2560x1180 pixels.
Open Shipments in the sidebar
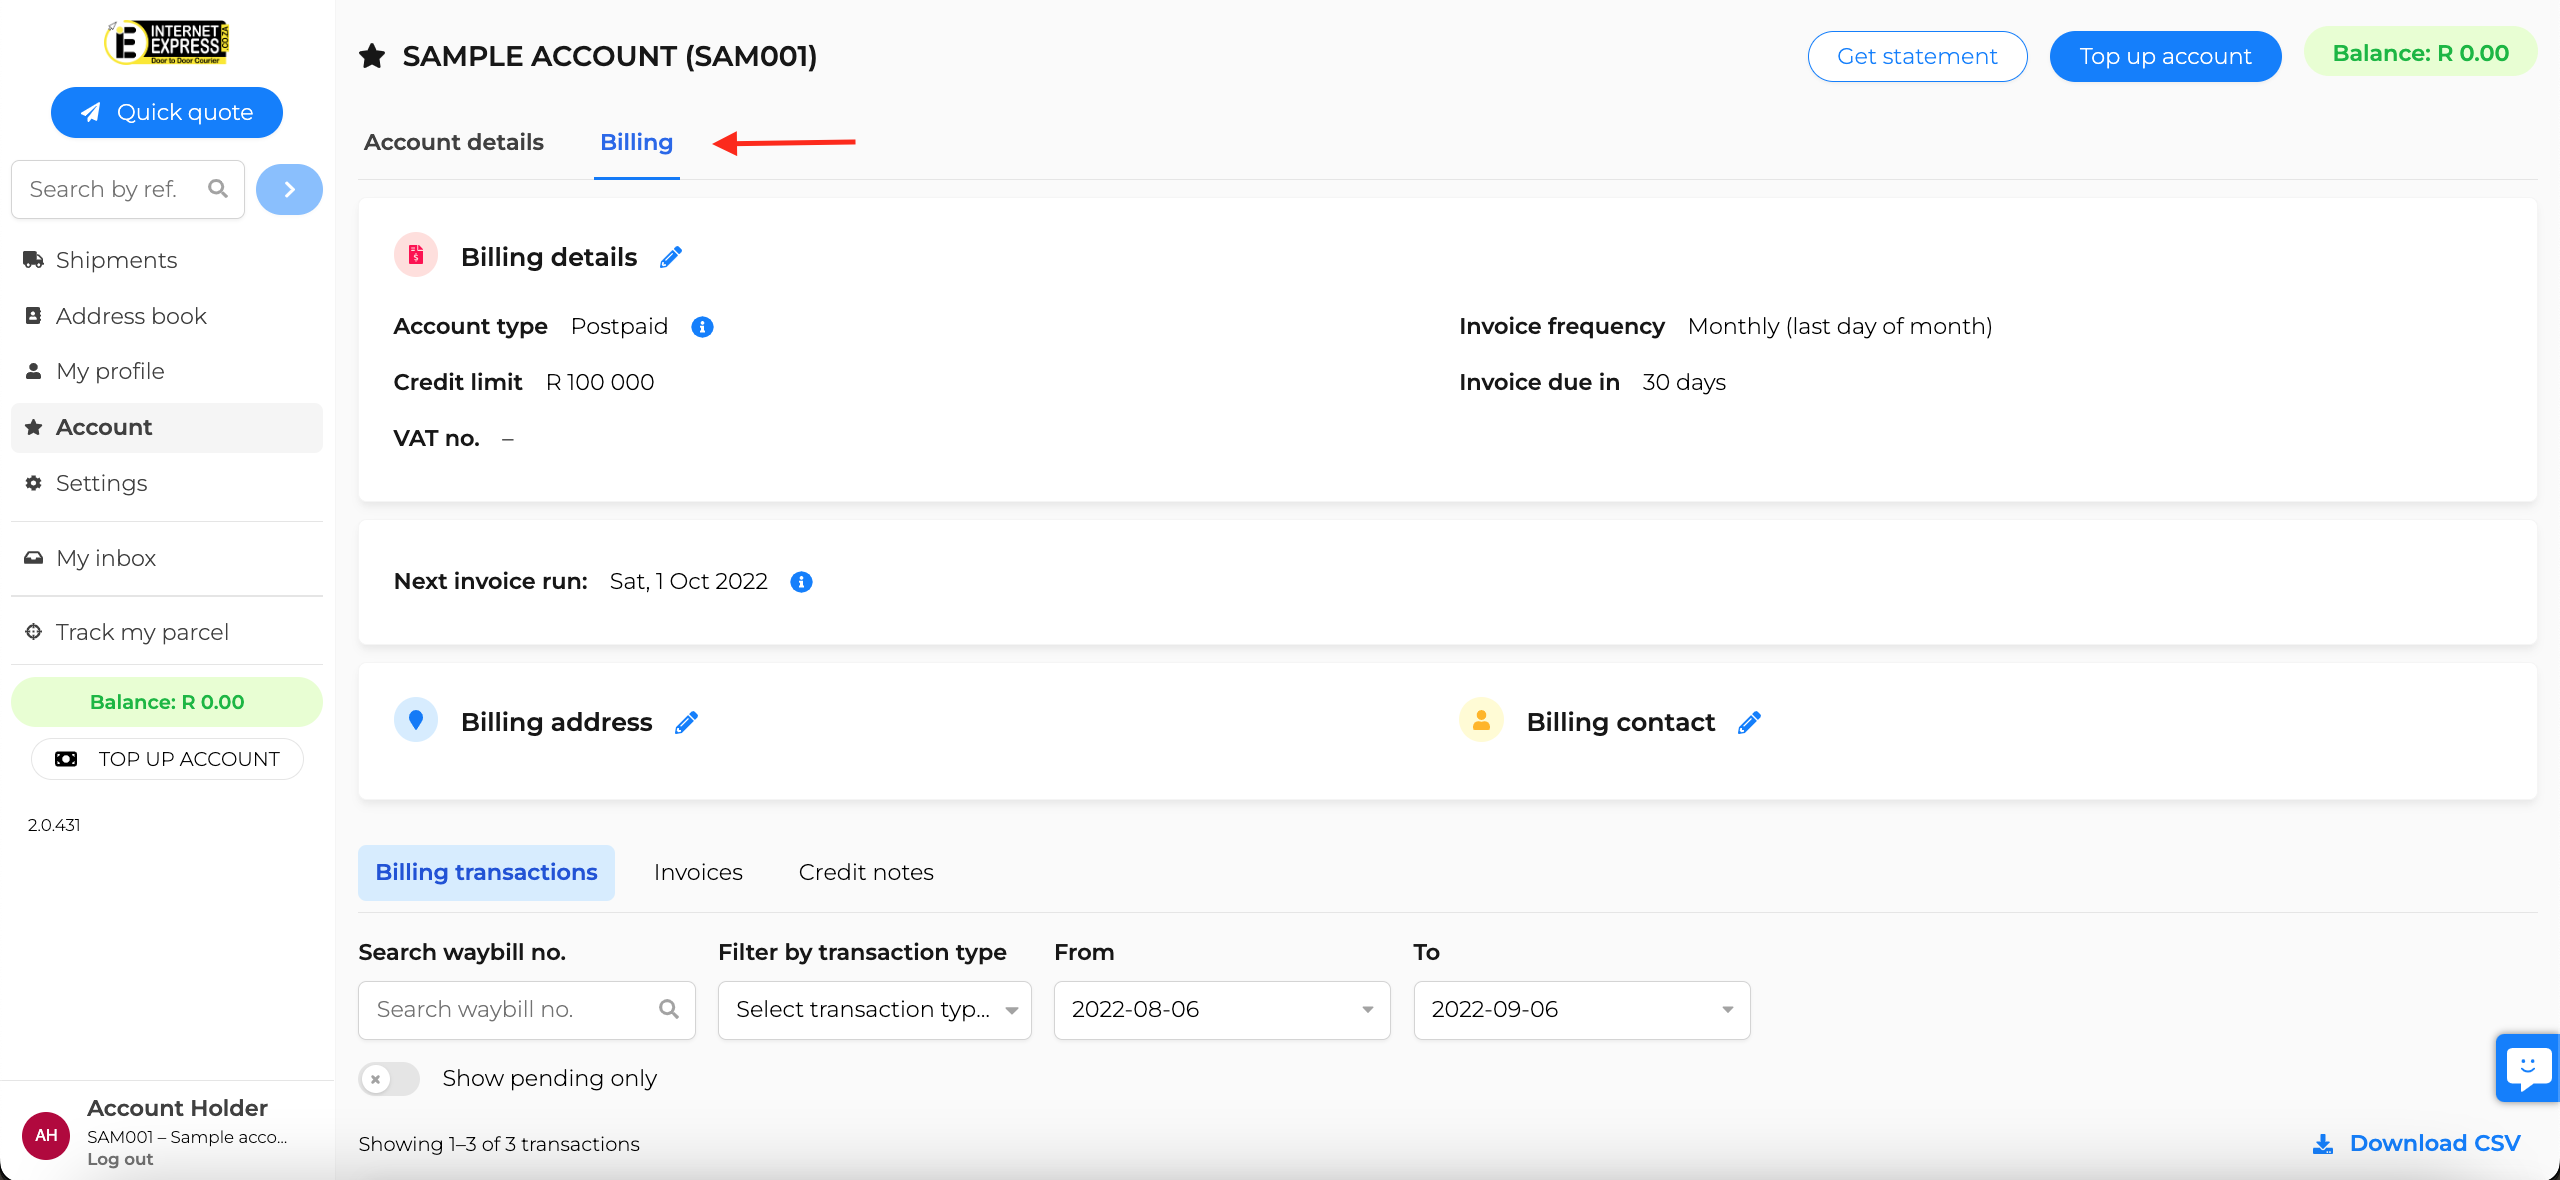pyautogui.click(x=166, y=260)
